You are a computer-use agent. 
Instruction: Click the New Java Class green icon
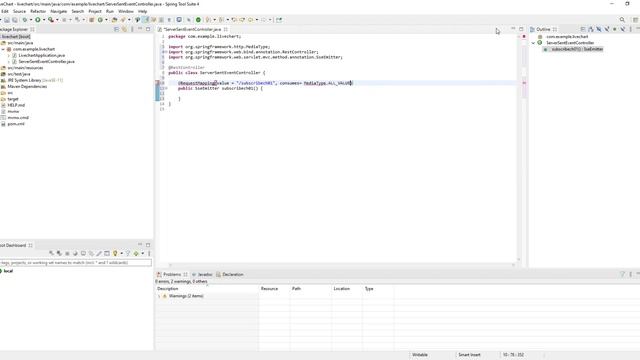pos(100,20)
